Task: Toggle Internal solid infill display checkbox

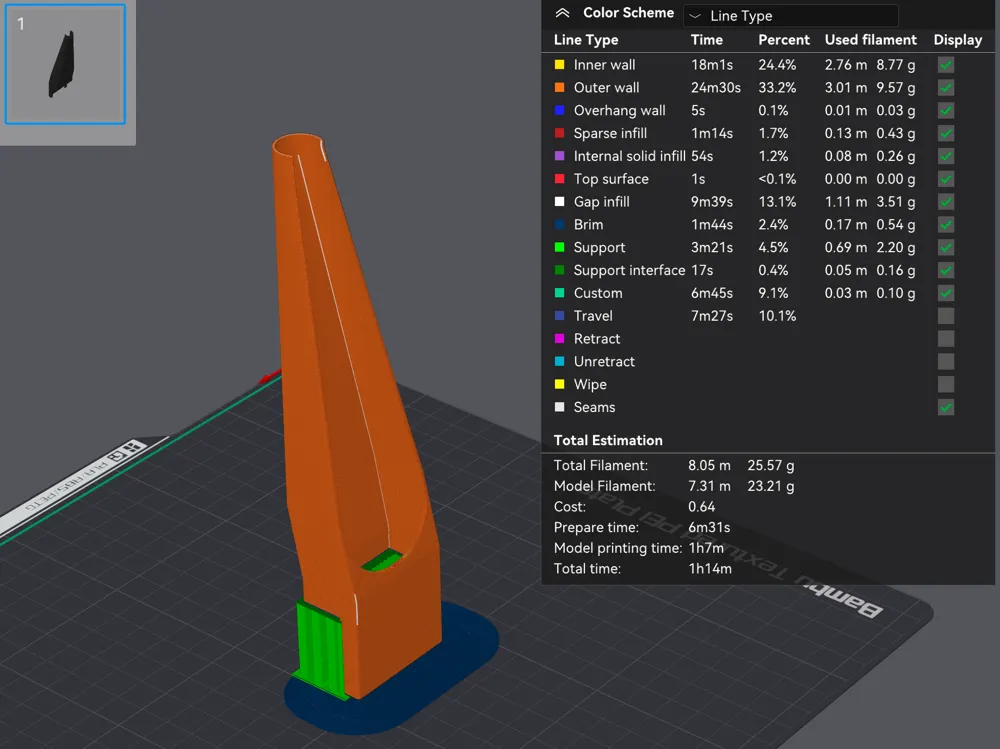Action: pos(946,156)
